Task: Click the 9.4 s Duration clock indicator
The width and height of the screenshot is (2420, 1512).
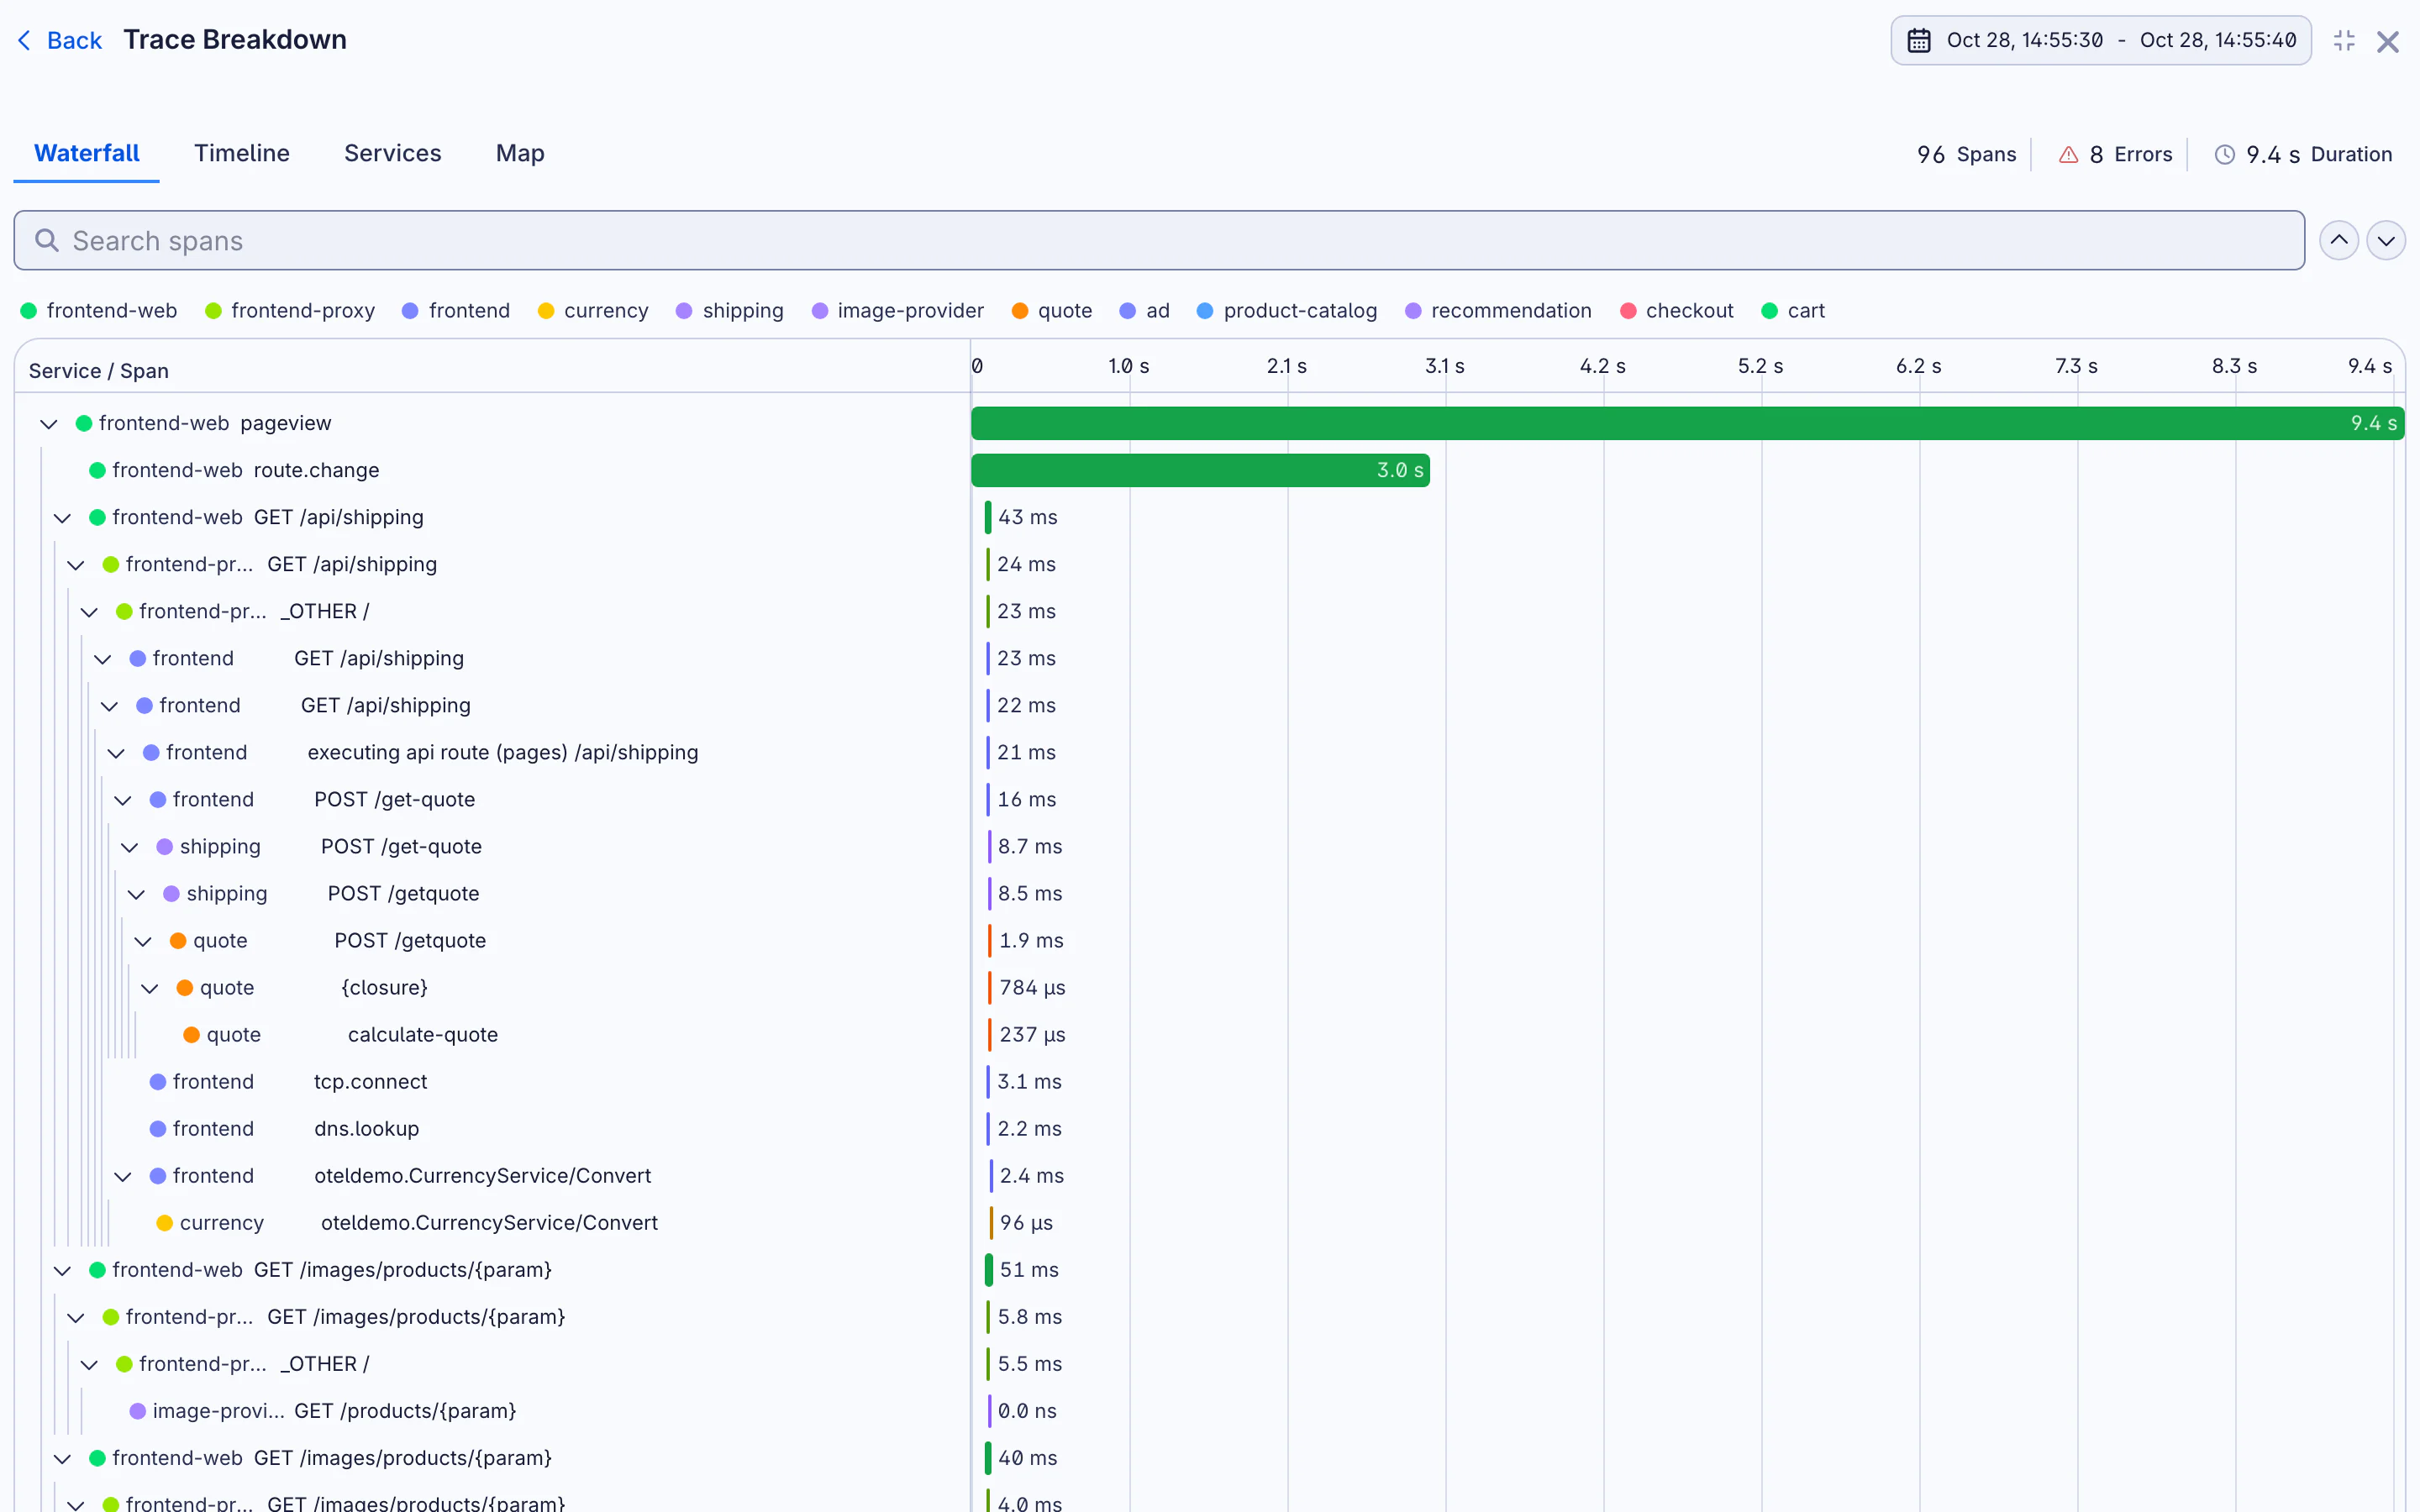Action: 2303,154
